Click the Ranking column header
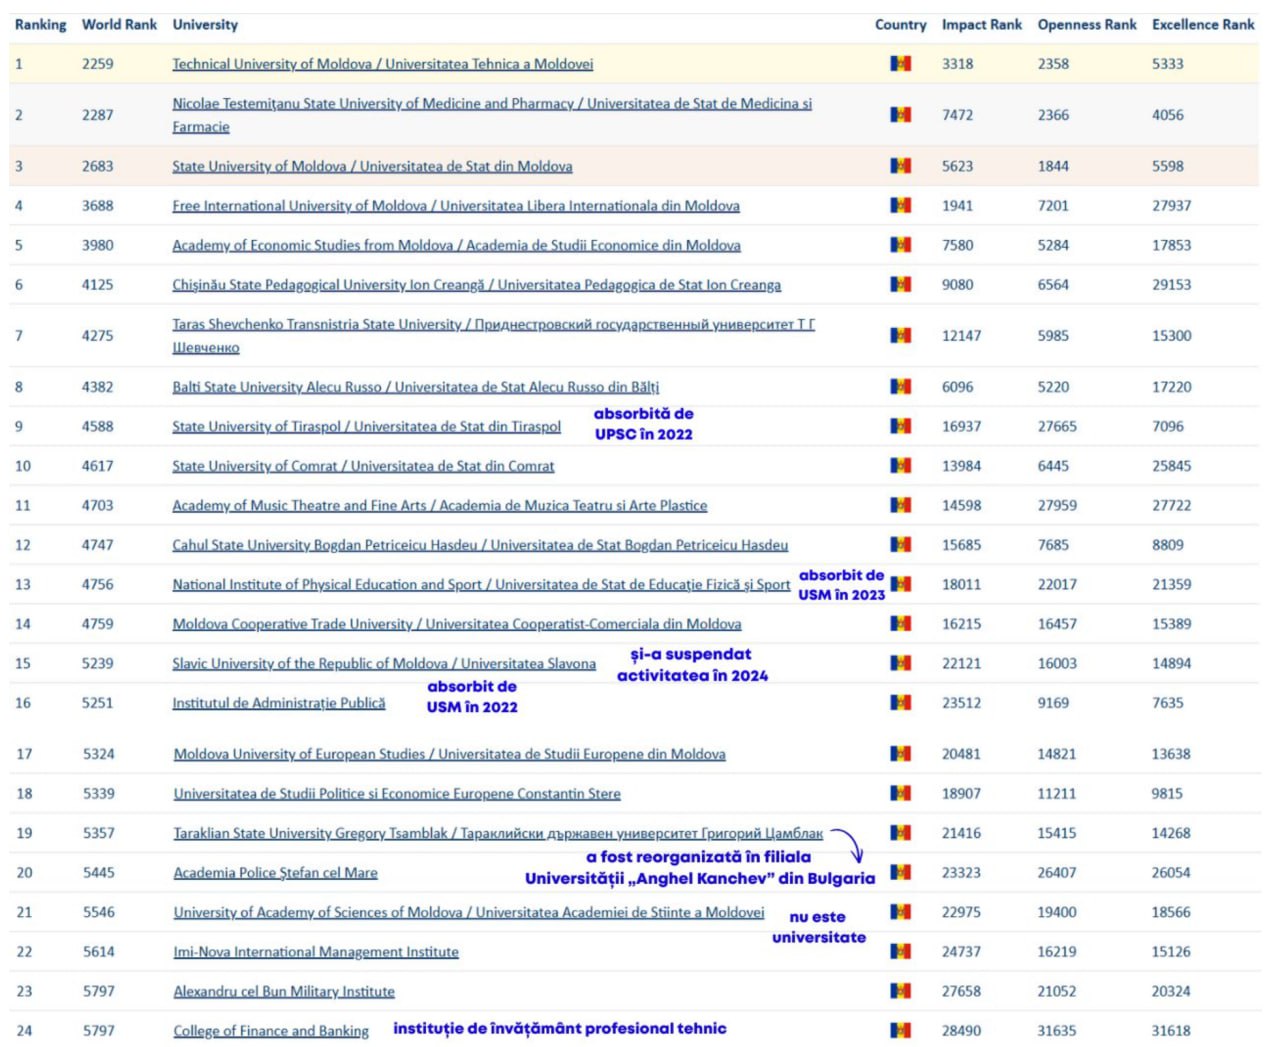1280x1047 pixels. 40,25
